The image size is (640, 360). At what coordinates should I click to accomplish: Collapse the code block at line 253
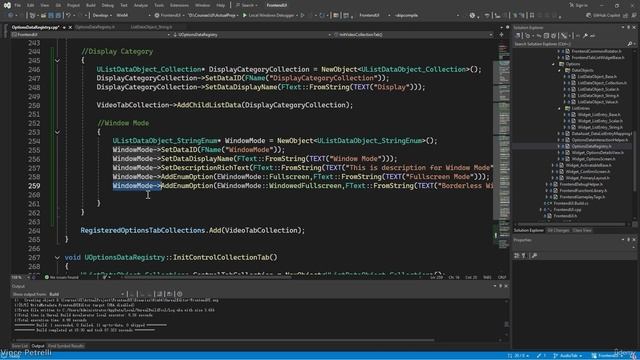click(58, 132)
